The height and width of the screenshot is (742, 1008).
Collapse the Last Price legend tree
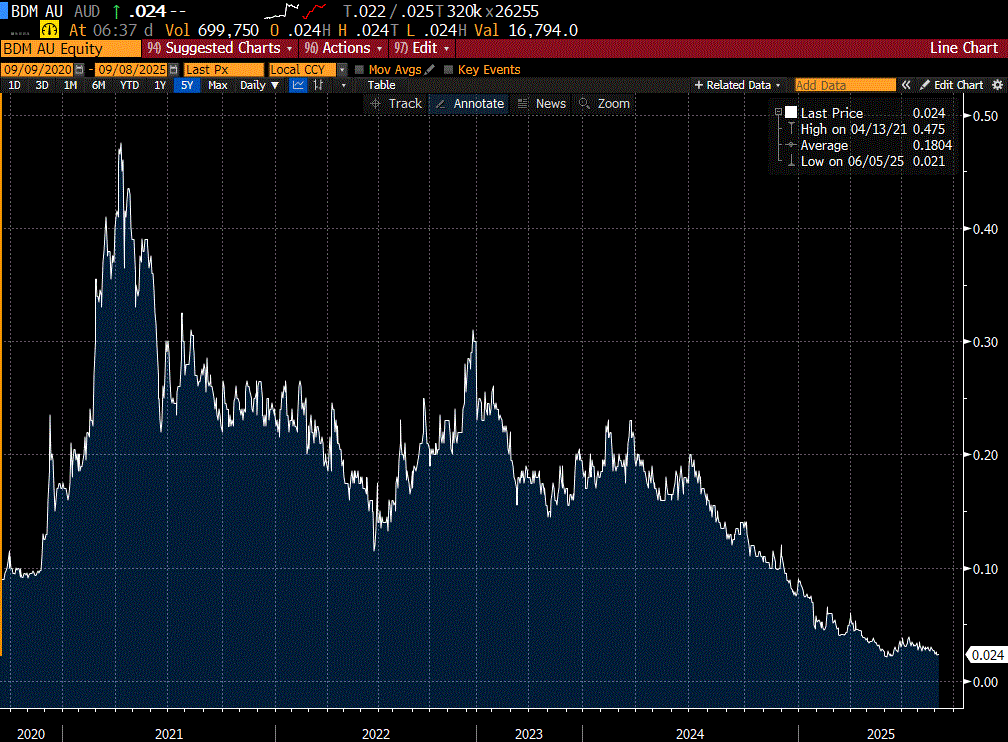click(x=778, y=113)
